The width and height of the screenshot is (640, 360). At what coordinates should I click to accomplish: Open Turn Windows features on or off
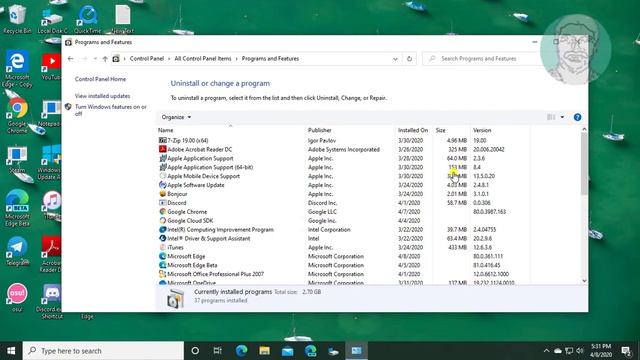tap(111, 110)
